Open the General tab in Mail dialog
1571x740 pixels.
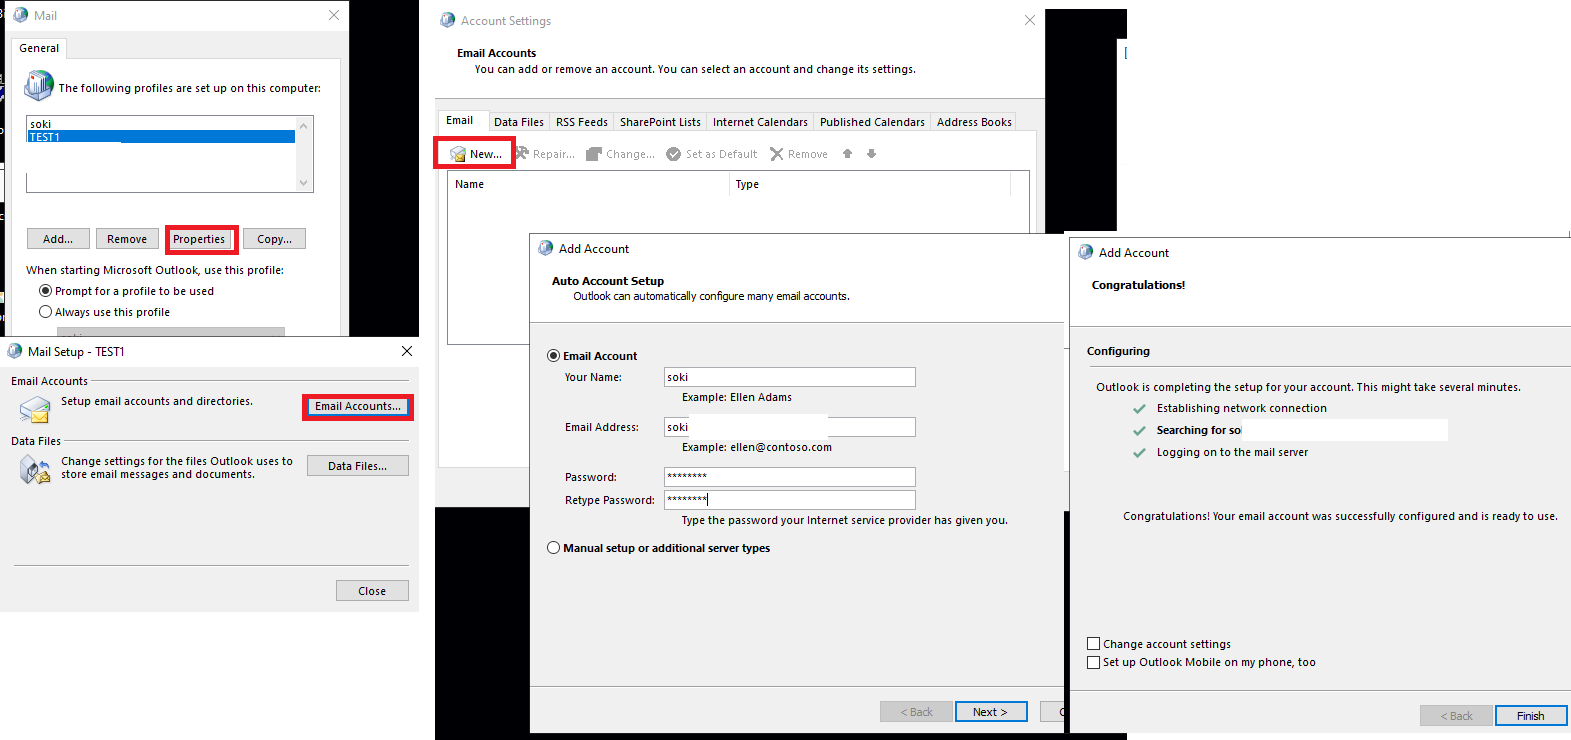click(39, 48)
